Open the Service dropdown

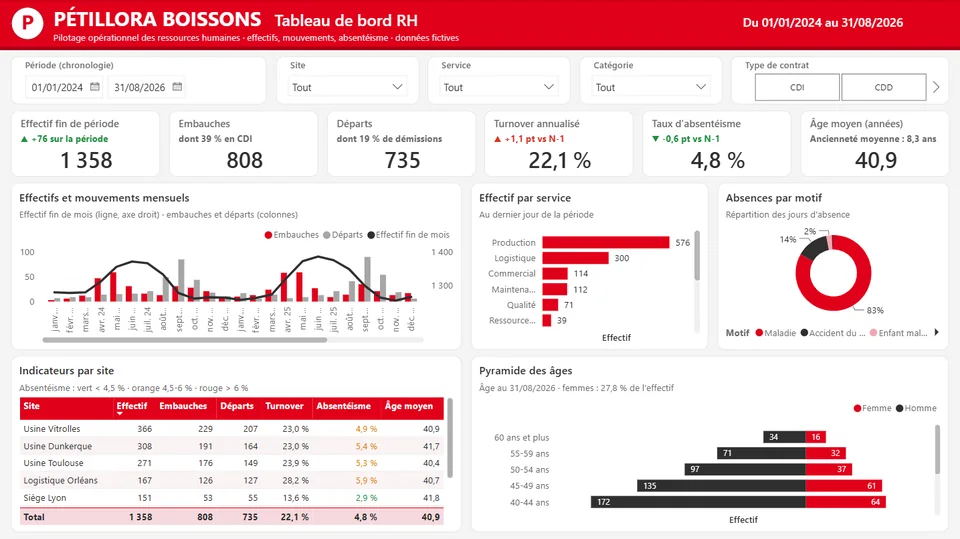click(x=498, y=88)
